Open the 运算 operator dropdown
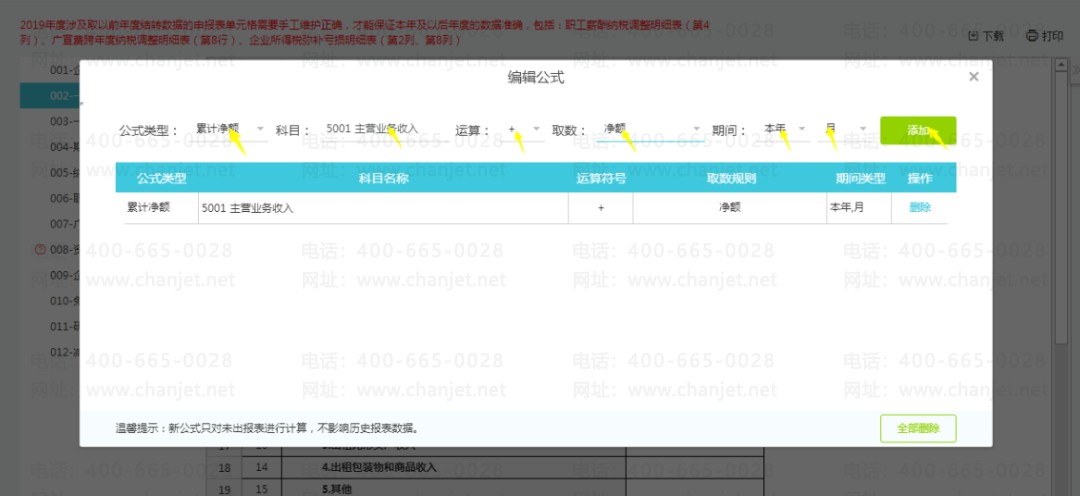Image resolution: width=1080 pixels, height=496 pixels. point(524,129)
